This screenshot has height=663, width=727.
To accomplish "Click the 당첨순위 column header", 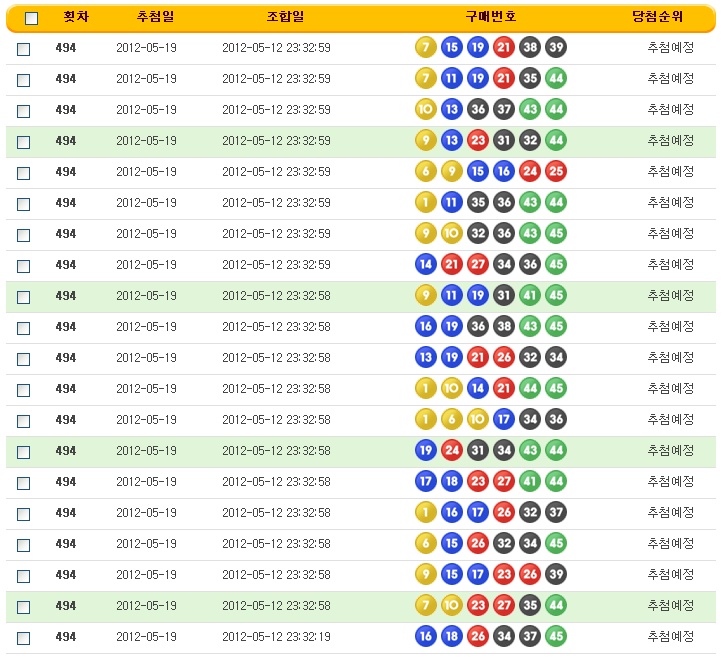I will point(670,17).
